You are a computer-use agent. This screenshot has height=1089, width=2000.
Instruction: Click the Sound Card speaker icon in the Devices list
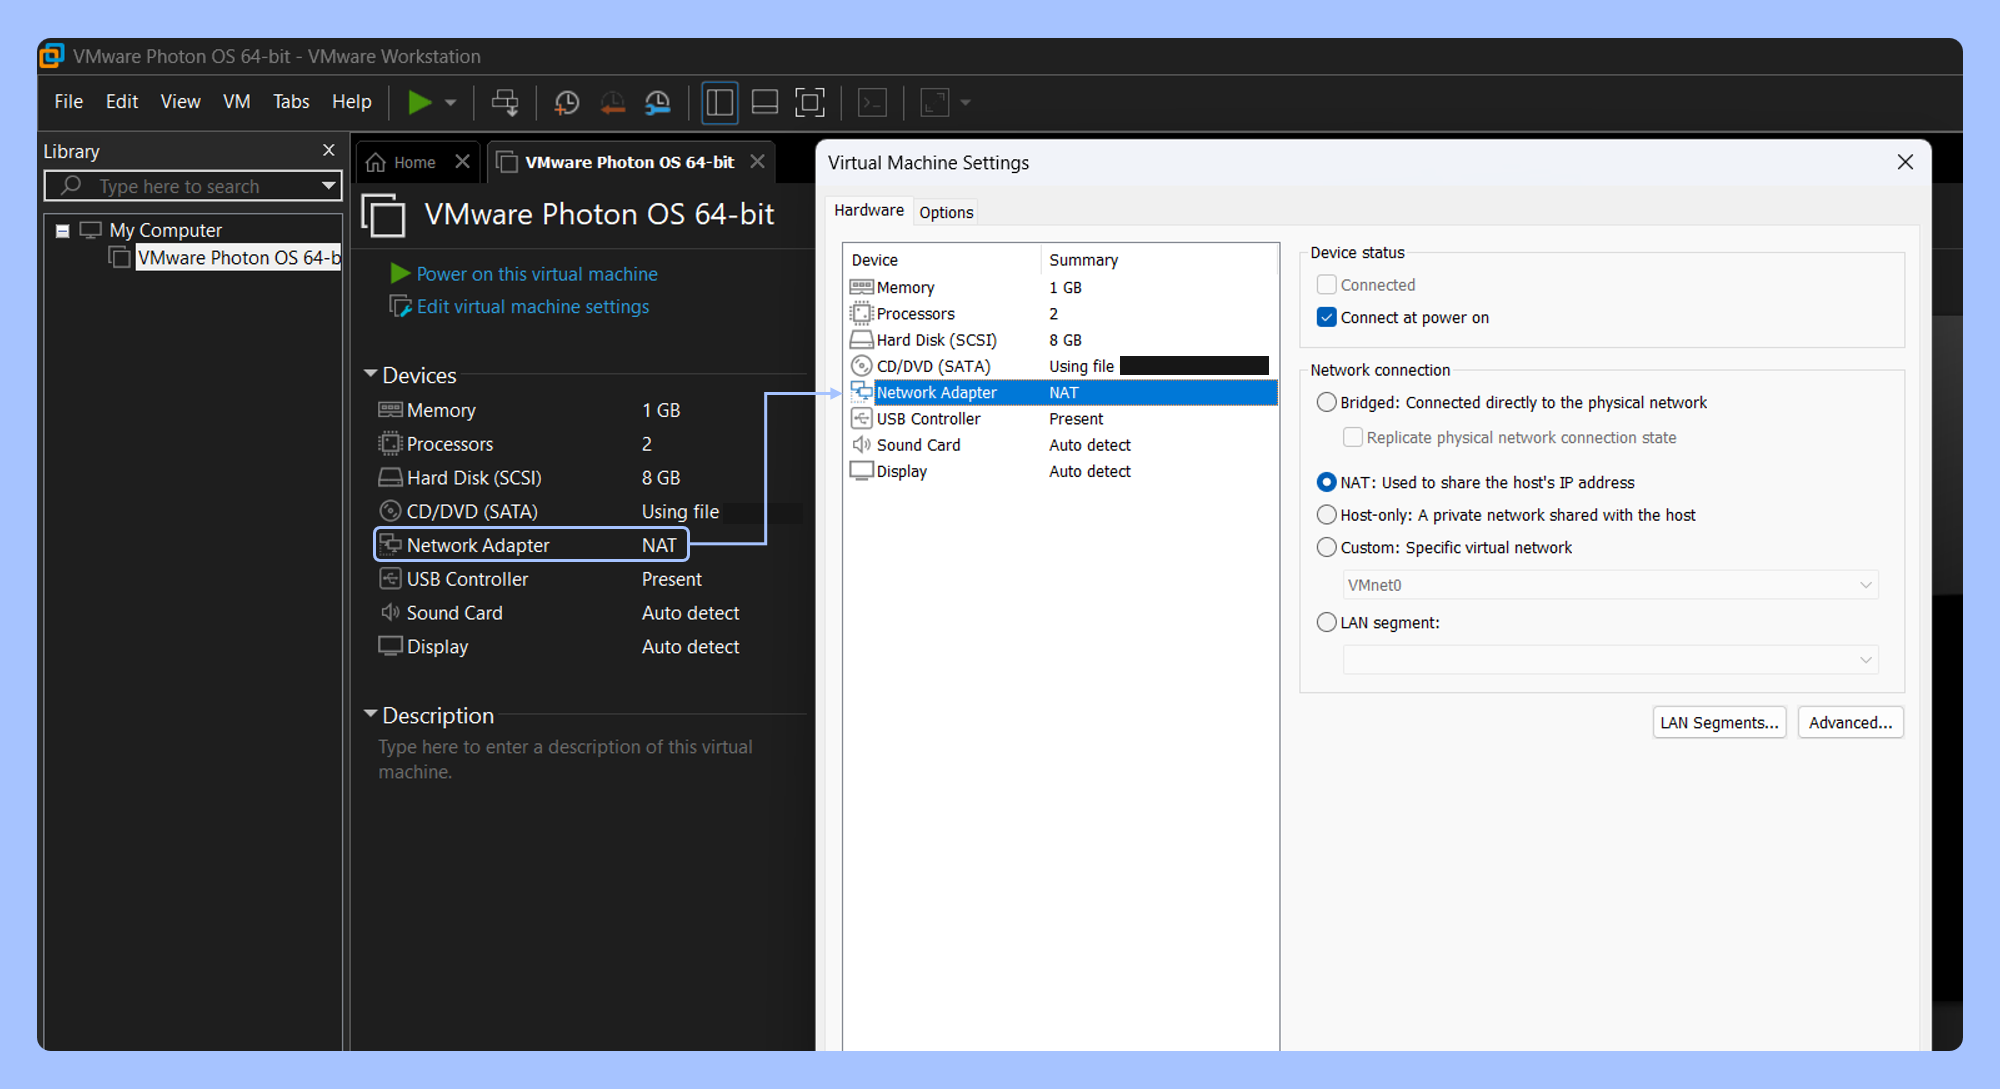[x=390, y=613]
